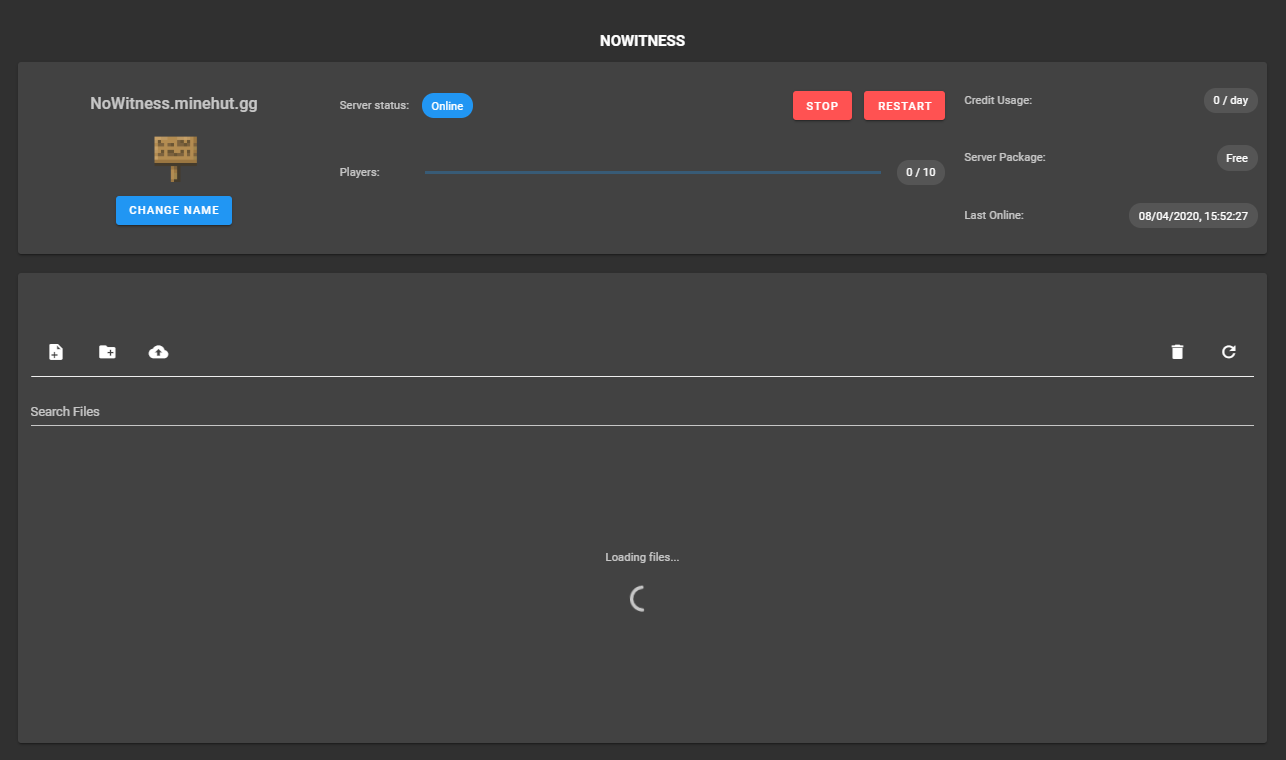Upload a file using the cloud upload icon
The image size is (1286, 760).
click(158, 352)
